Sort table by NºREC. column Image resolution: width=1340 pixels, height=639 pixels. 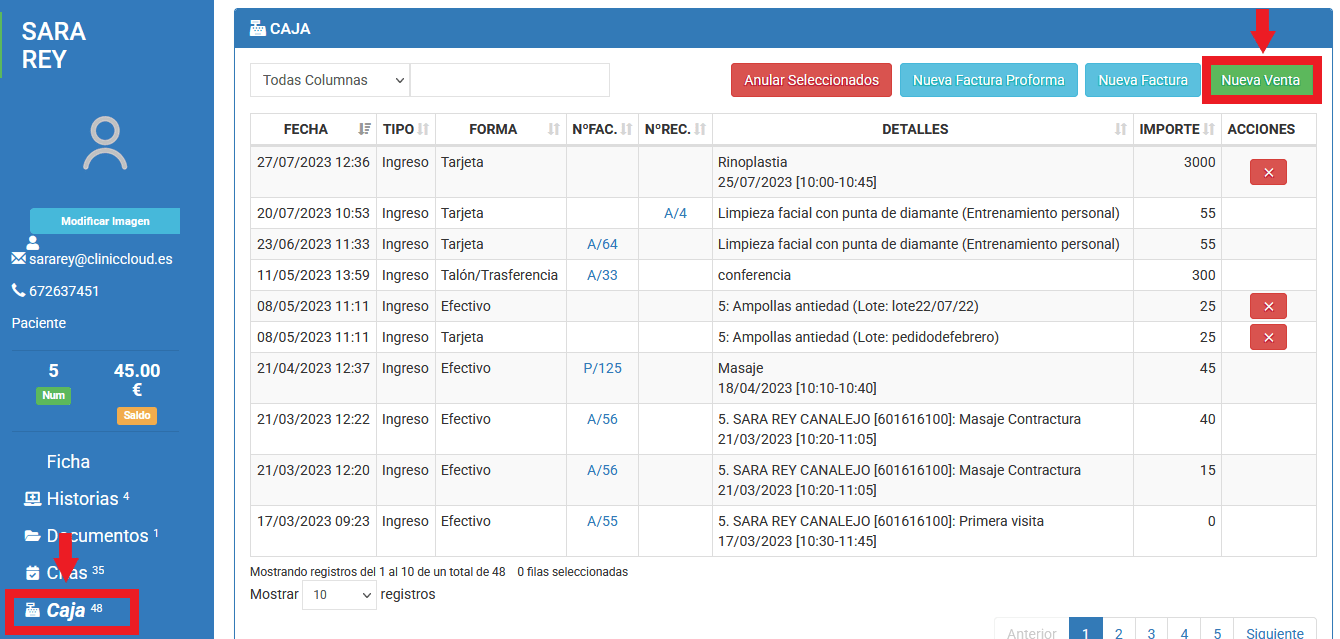675,129
